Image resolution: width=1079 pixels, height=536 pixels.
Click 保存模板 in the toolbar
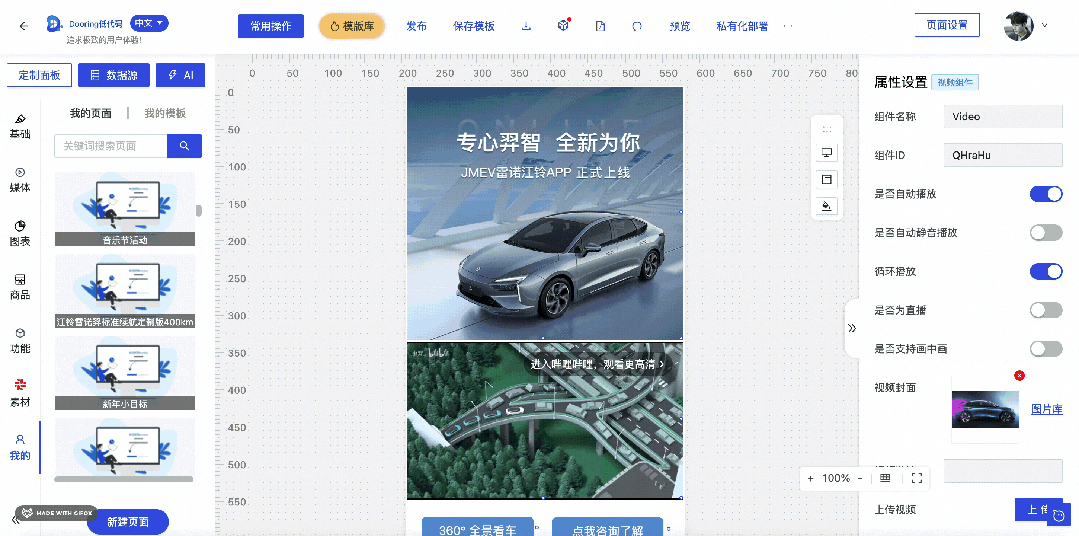point(473,26)
